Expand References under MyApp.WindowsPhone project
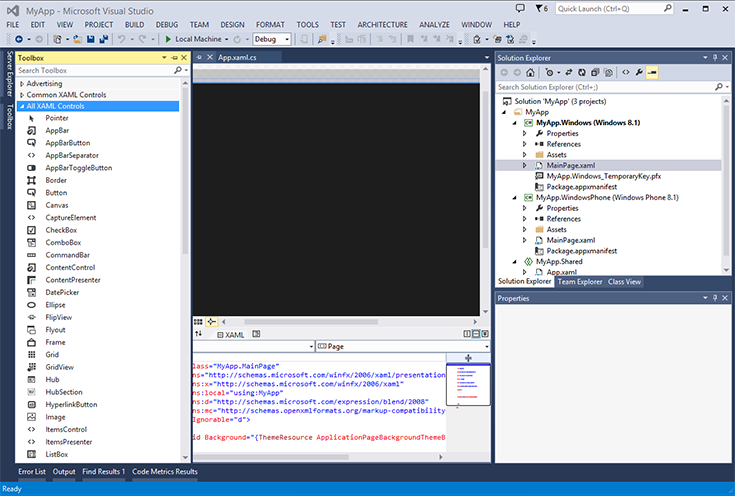The height and width of the screenshot is (496, 735). tap(525, 219)
